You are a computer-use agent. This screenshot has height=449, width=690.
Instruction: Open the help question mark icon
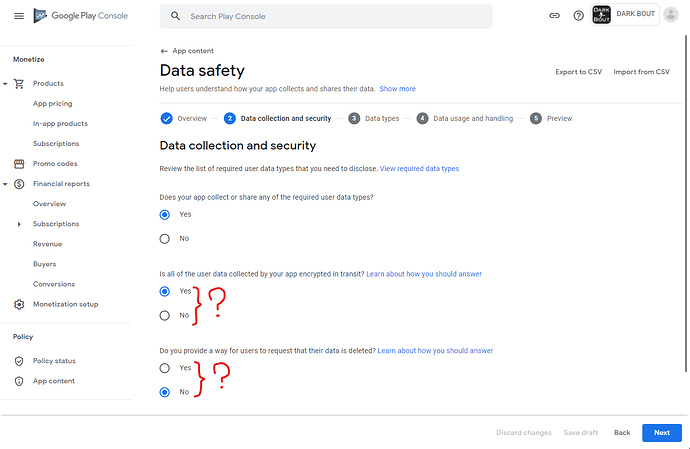click(578, 16)
